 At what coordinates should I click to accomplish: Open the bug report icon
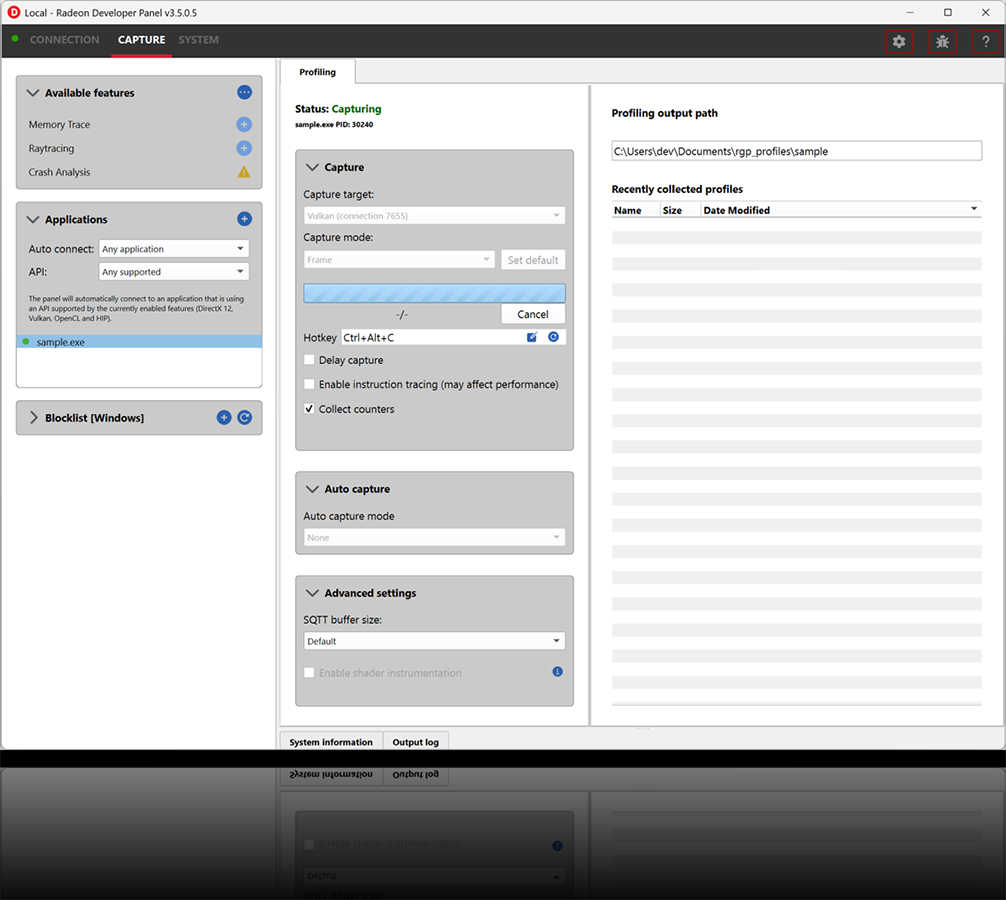pyautogui.click(x=942, y=42)
